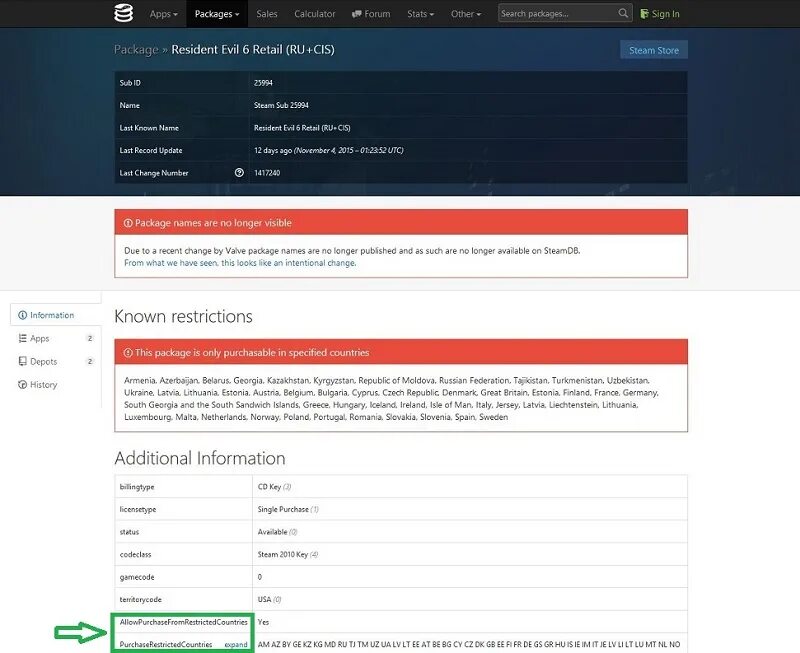
Task: Open the Steam Store button
Action: click(x=654, y=49)
